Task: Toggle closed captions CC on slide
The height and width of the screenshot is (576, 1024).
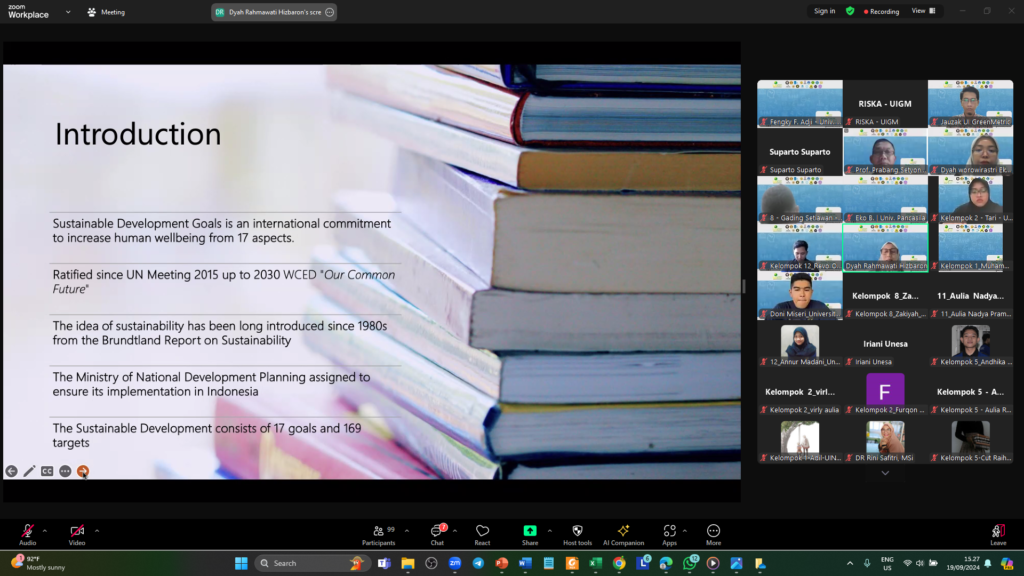Action: point(47,471)
